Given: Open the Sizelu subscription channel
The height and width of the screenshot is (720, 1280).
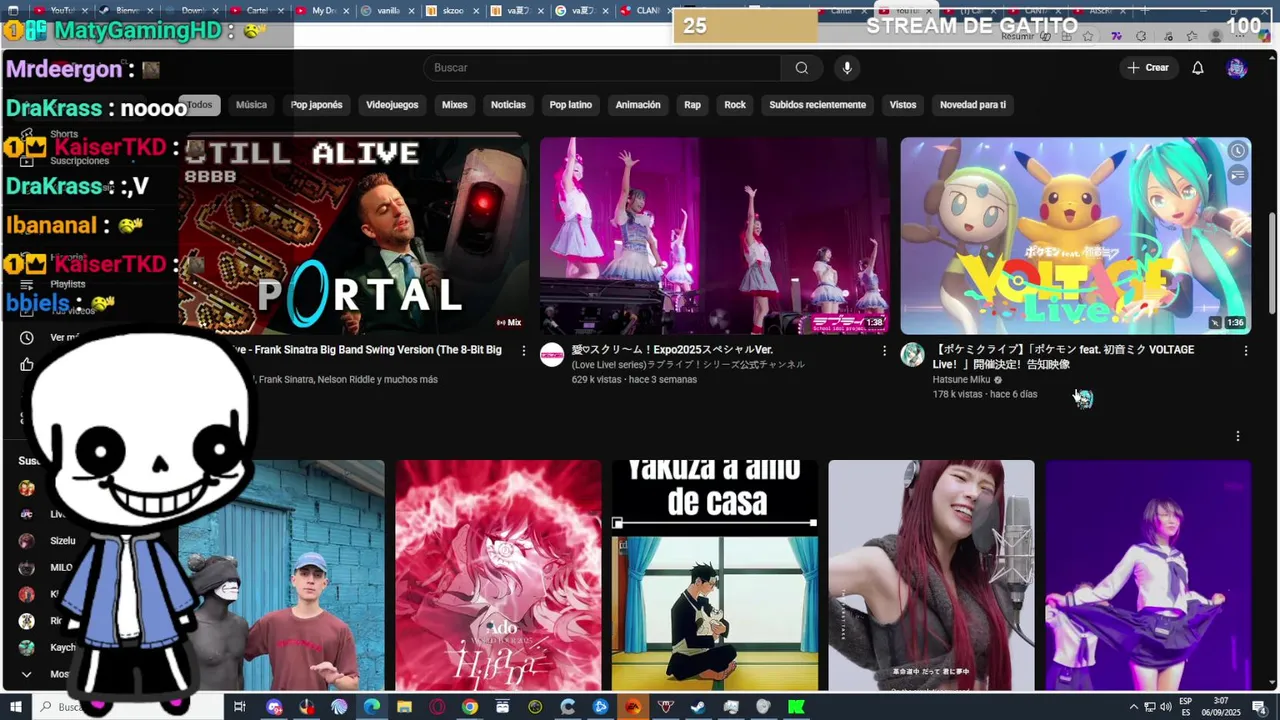Looking at the screenshot, I should [x=63, y=541].
